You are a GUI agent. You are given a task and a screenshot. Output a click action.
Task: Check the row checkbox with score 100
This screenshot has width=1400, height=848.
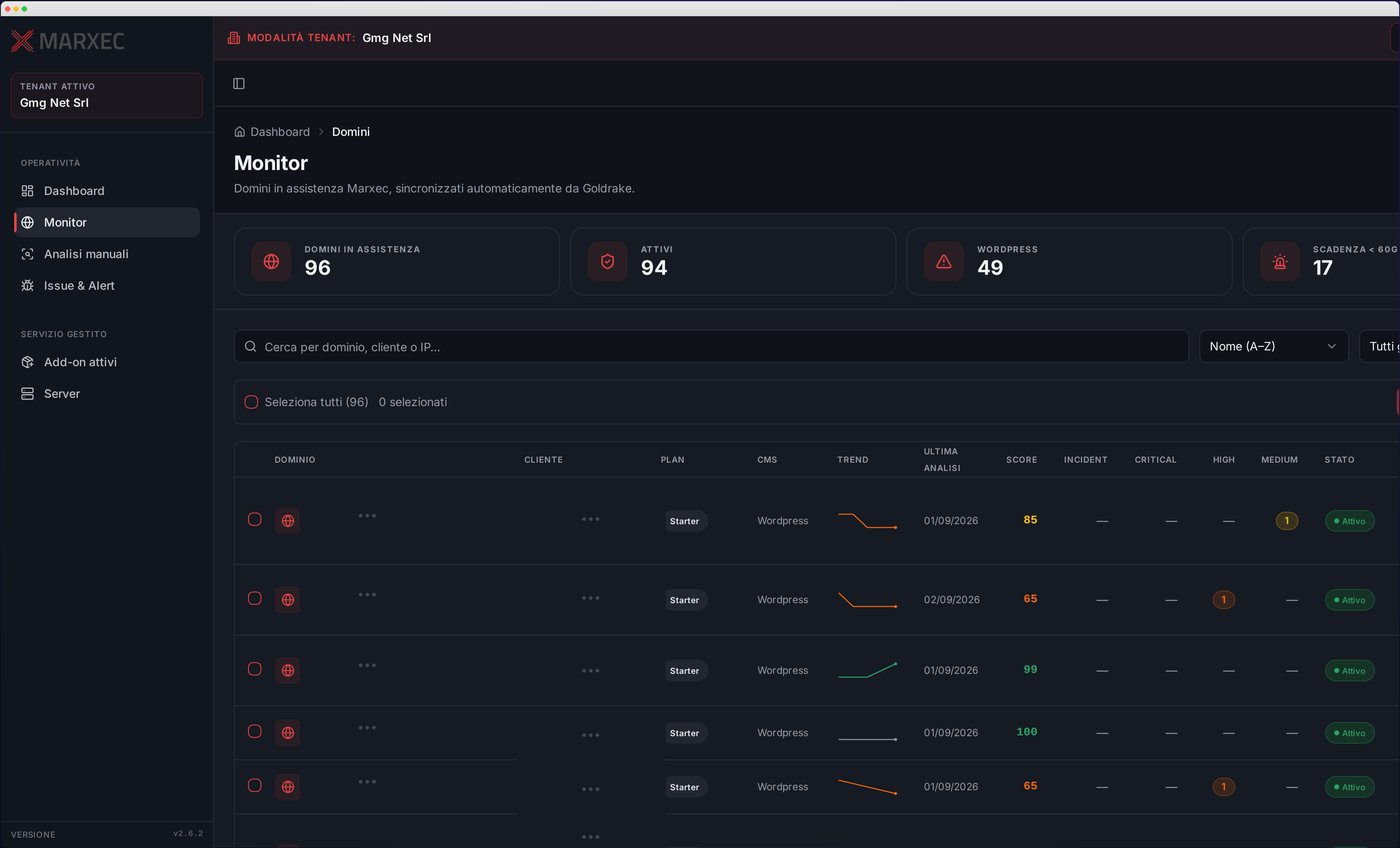pos(255,732)
